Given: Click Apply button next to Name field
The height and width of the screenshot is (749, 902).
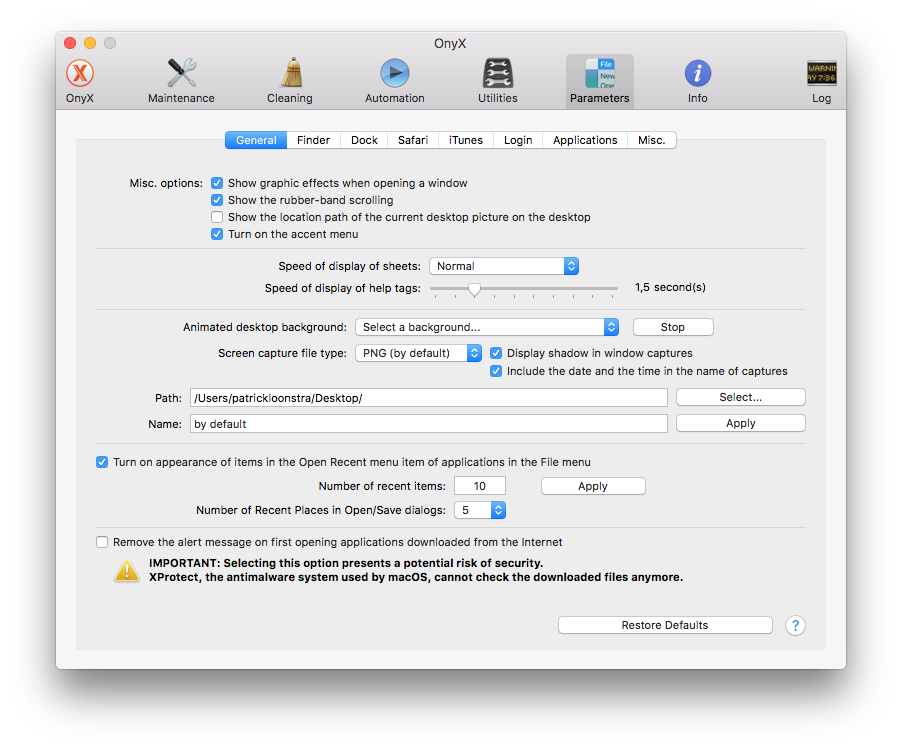Looking at the screenshot, I should tap(740, 423).
